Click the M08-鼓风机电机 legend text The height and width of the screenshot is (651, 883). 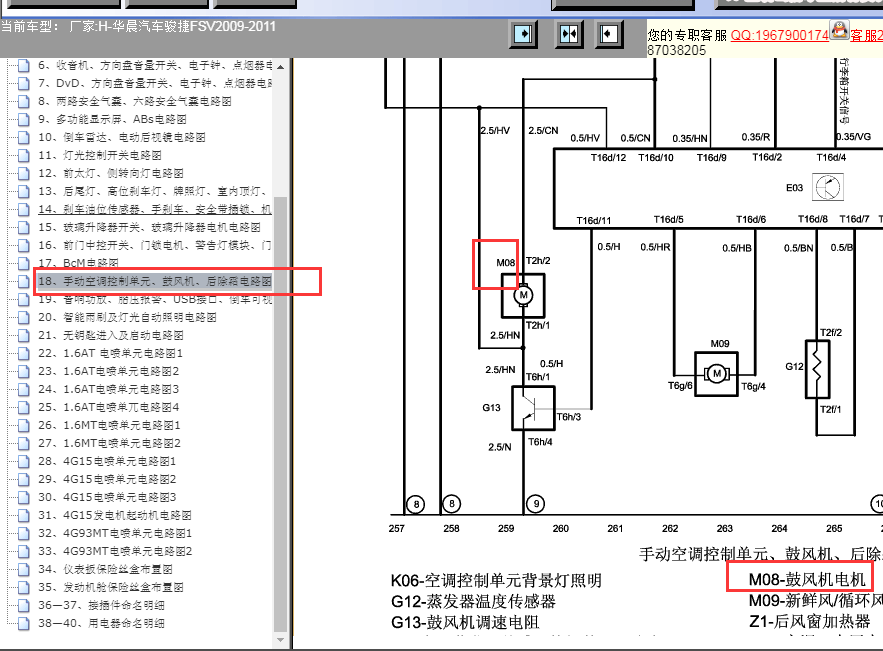click(x=806, y=579)
